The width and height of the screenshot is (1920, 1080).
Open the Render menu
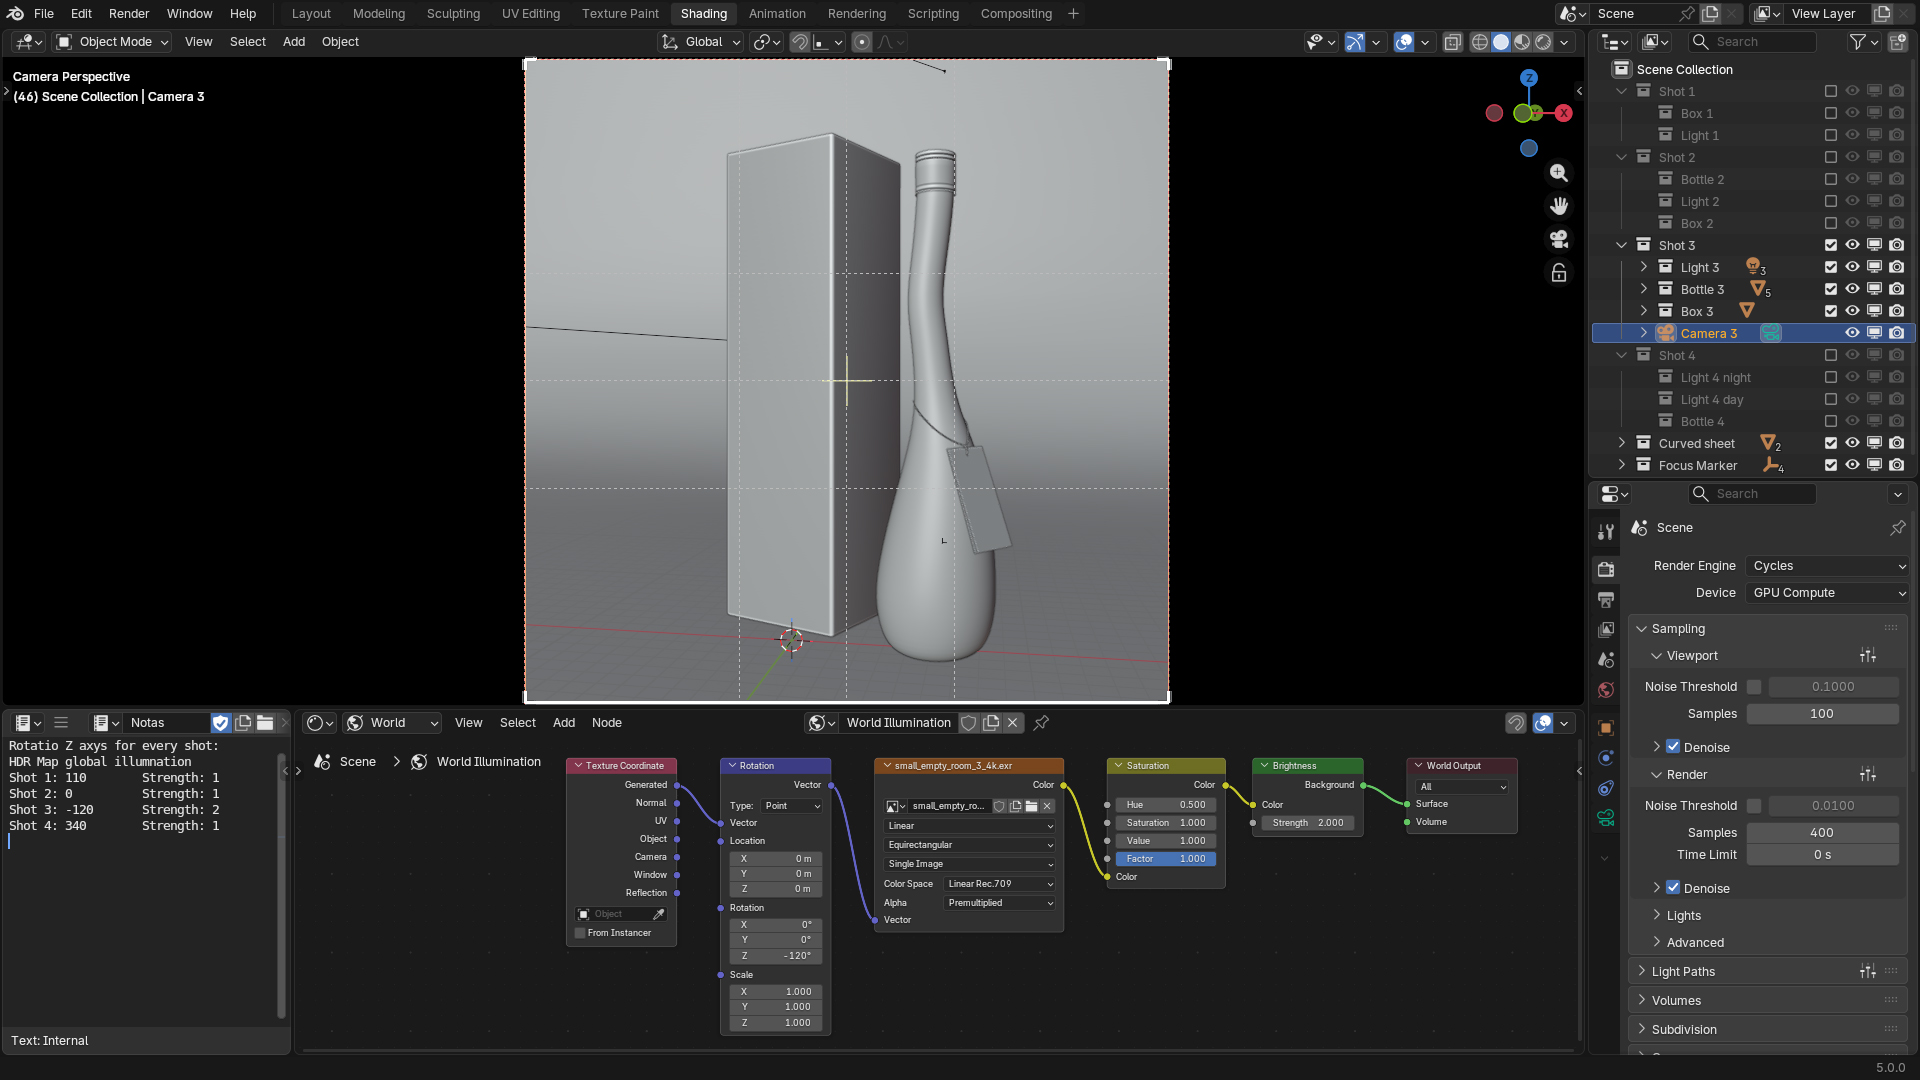(129, 14)
